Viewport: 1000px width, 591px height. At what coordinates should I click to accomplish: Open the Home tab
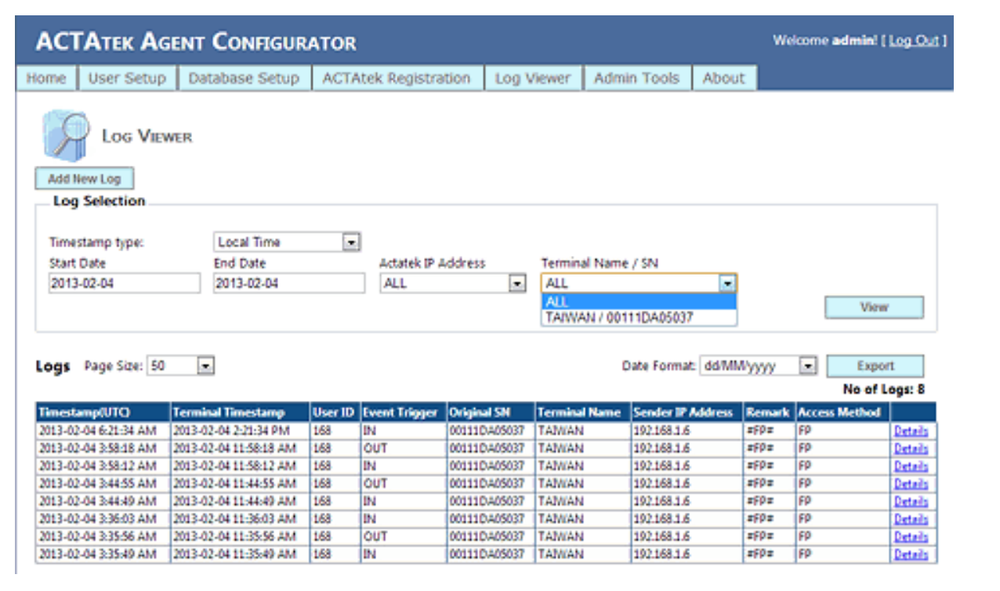tap(46, 78)
